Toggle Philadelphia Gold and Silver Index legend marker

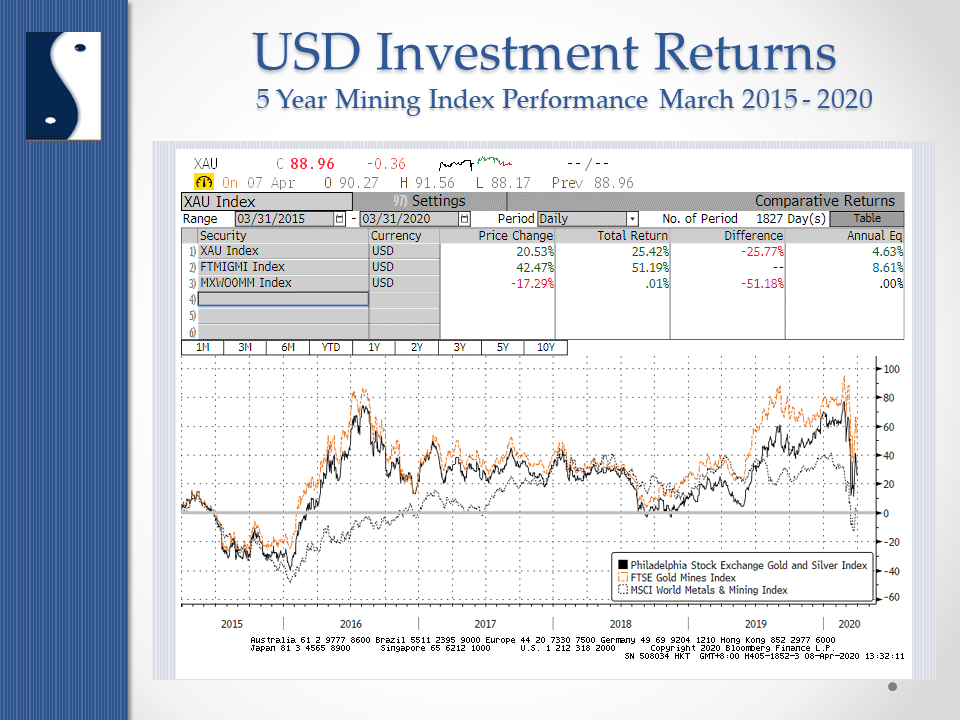tap(622, 566)
